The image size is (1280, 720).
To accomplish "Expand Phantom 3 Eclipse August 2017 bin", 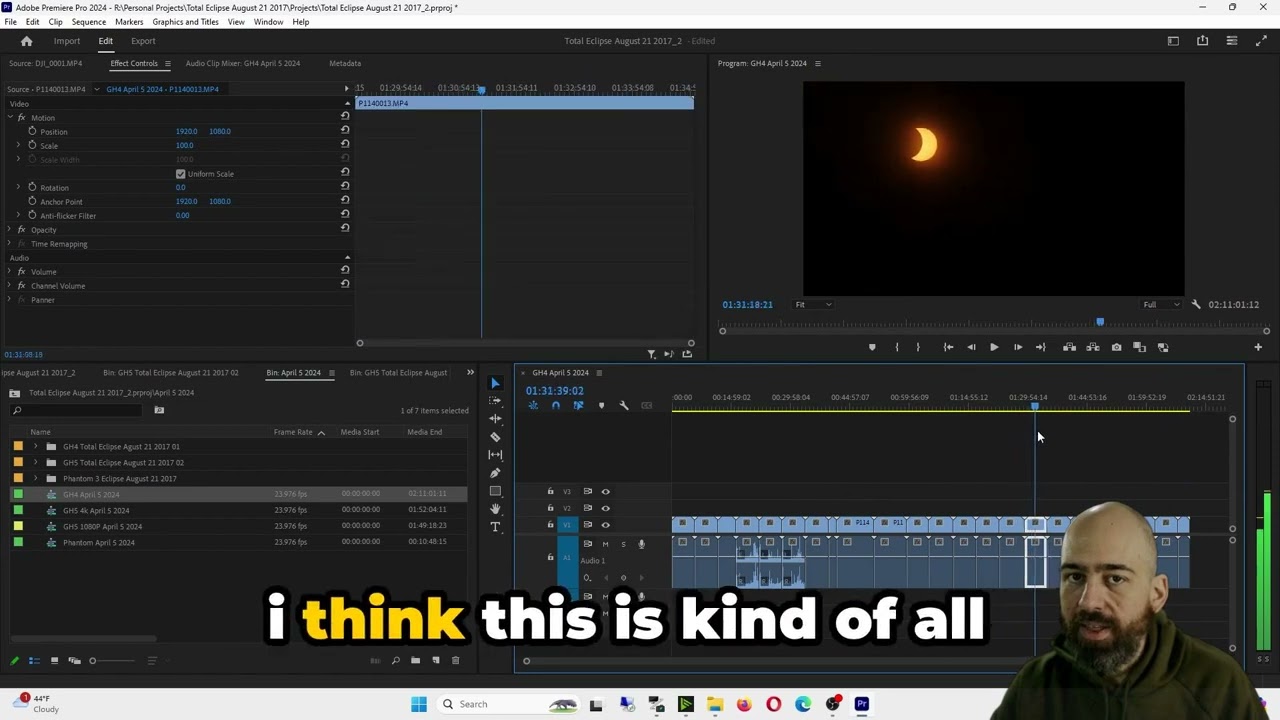I will pyautogui.click(x=36, y=478).
